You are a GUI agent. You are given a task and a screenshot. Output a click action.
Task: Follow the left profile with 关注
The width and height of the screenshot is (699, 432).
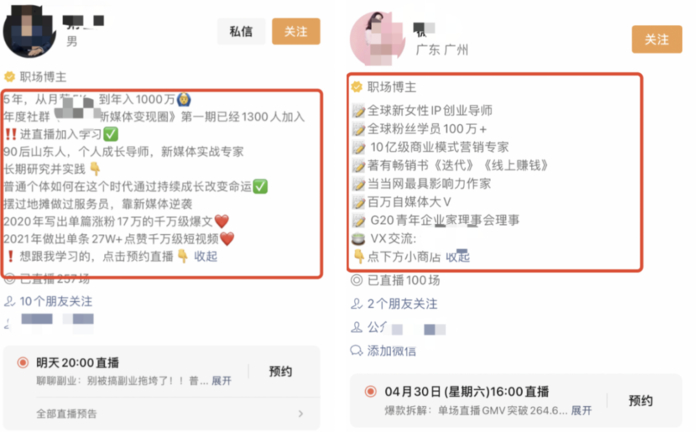click(x=296, y=31)
